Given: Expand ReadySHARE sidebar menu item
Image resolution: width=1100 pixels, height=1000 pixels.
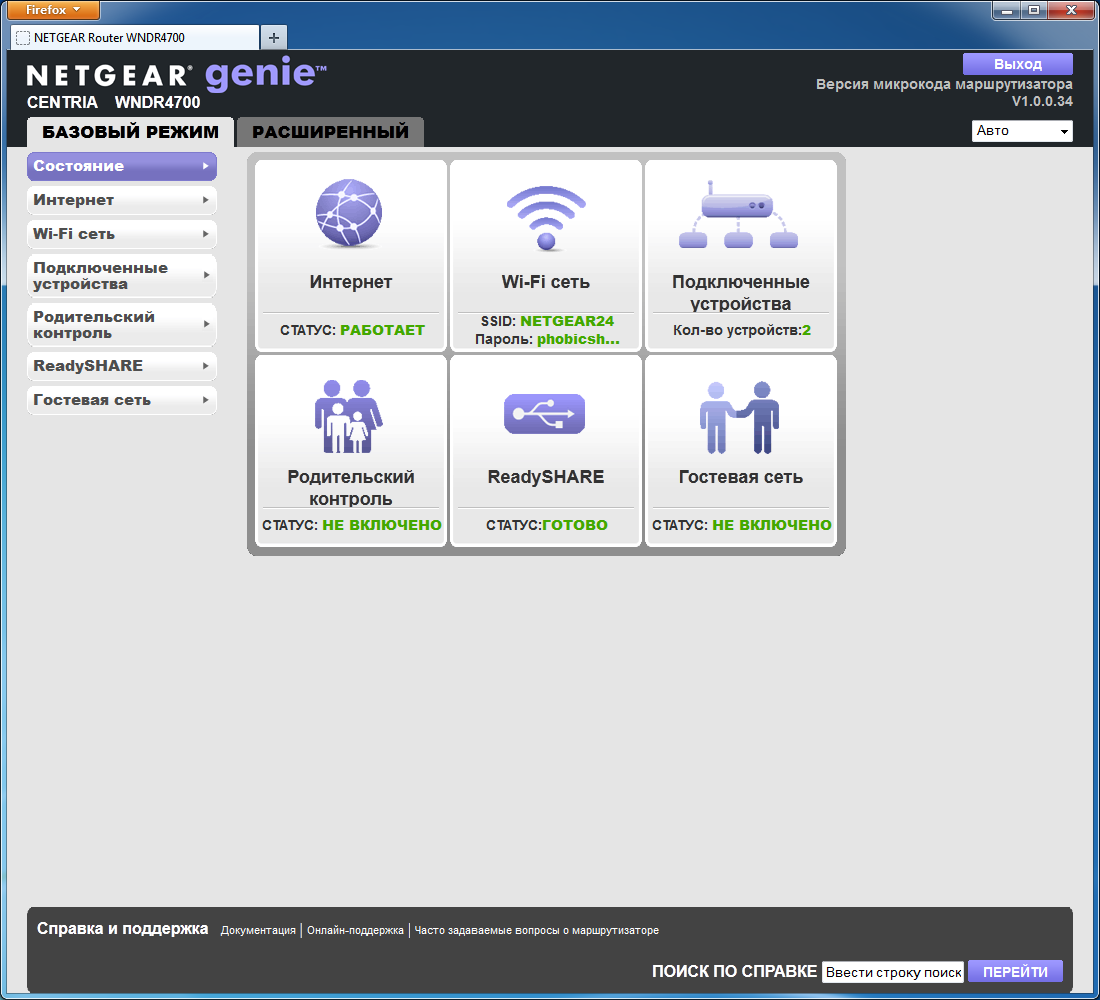Looking at the screenshot, I should coord(121,366).
